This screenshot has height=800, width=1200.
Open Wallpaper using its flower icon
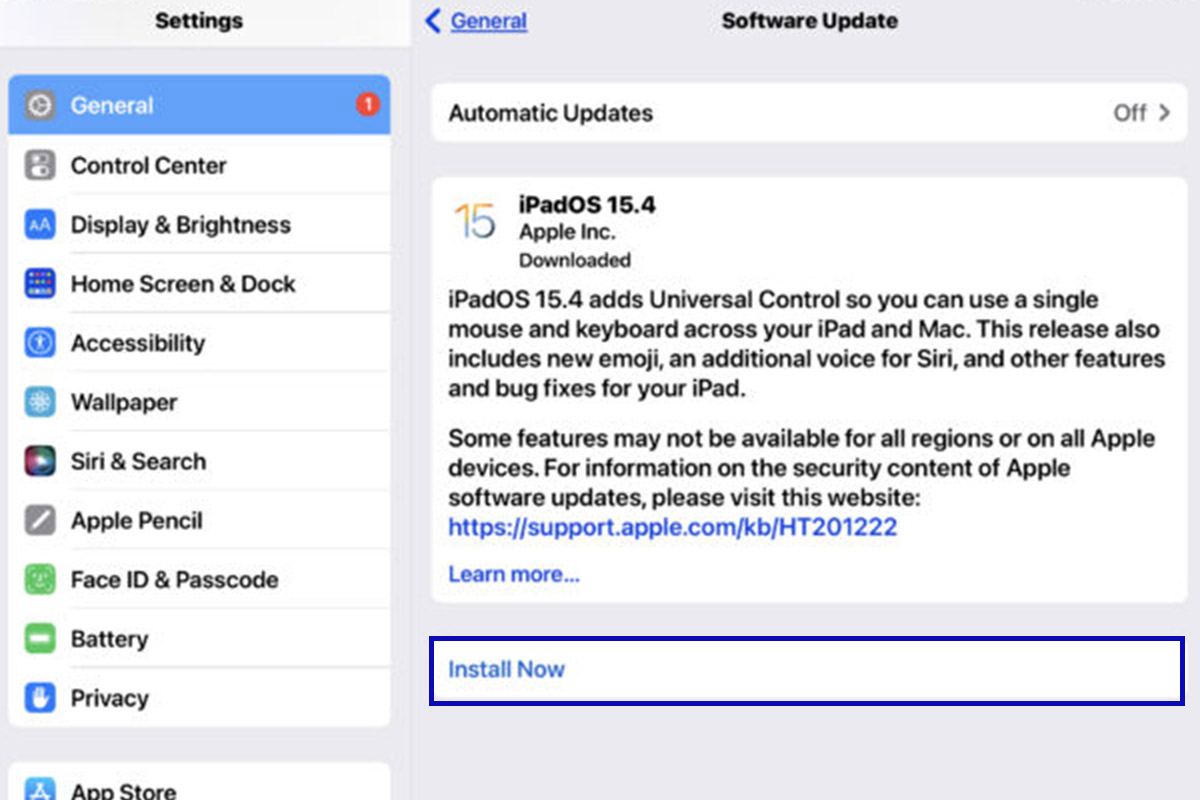pyautogui.click(x=38, y=402)
